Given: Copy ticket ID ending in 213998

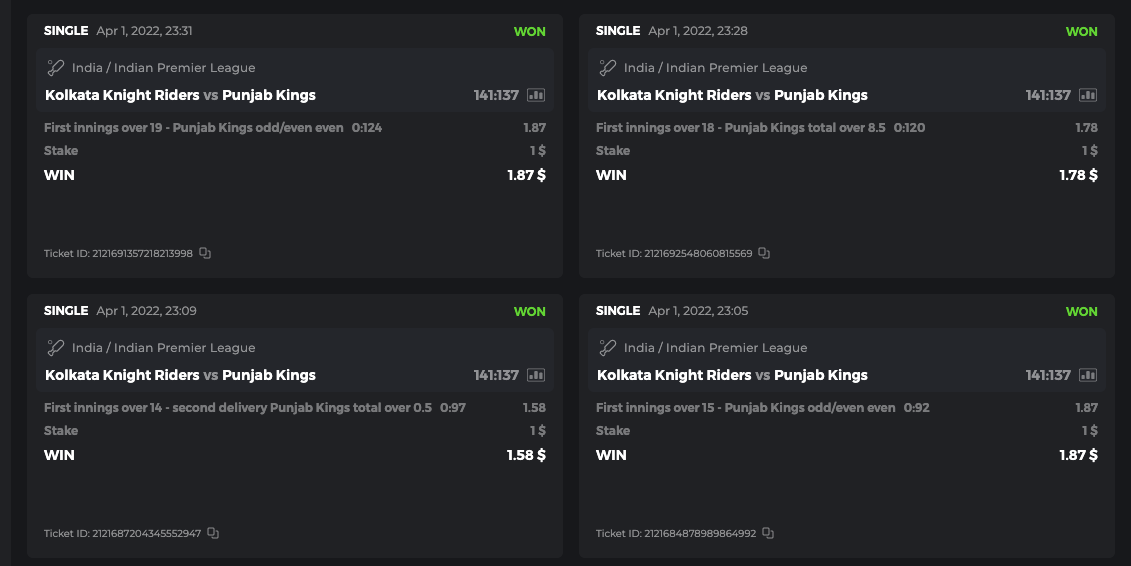Looking at the screenshot, I should point(205,254).
